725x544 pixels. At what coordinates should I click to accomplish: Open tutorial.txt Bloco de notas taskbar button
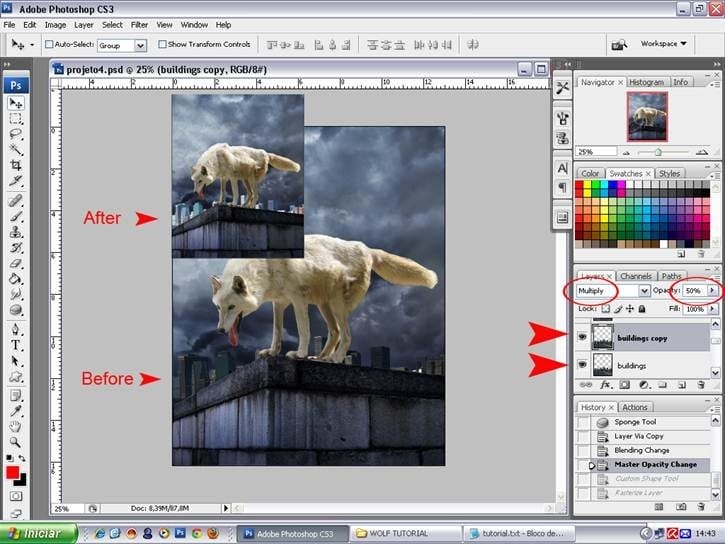[519, 533]
